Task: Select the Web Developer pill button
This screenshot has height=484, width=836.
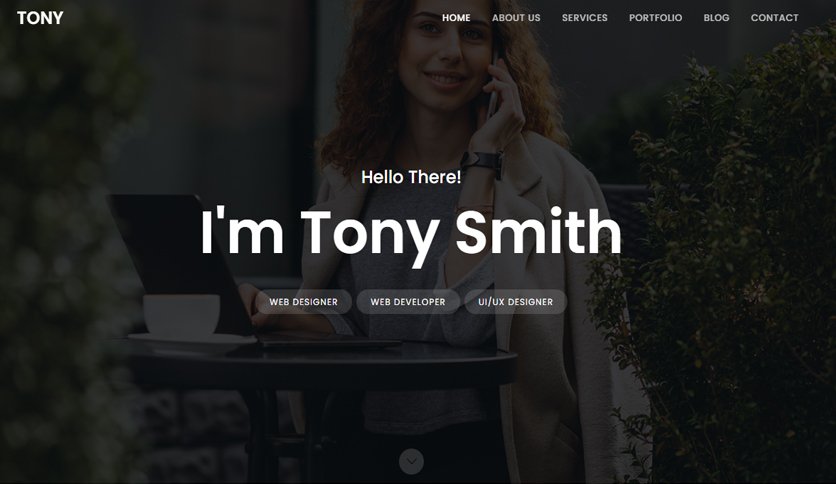Action: point(408,302)
